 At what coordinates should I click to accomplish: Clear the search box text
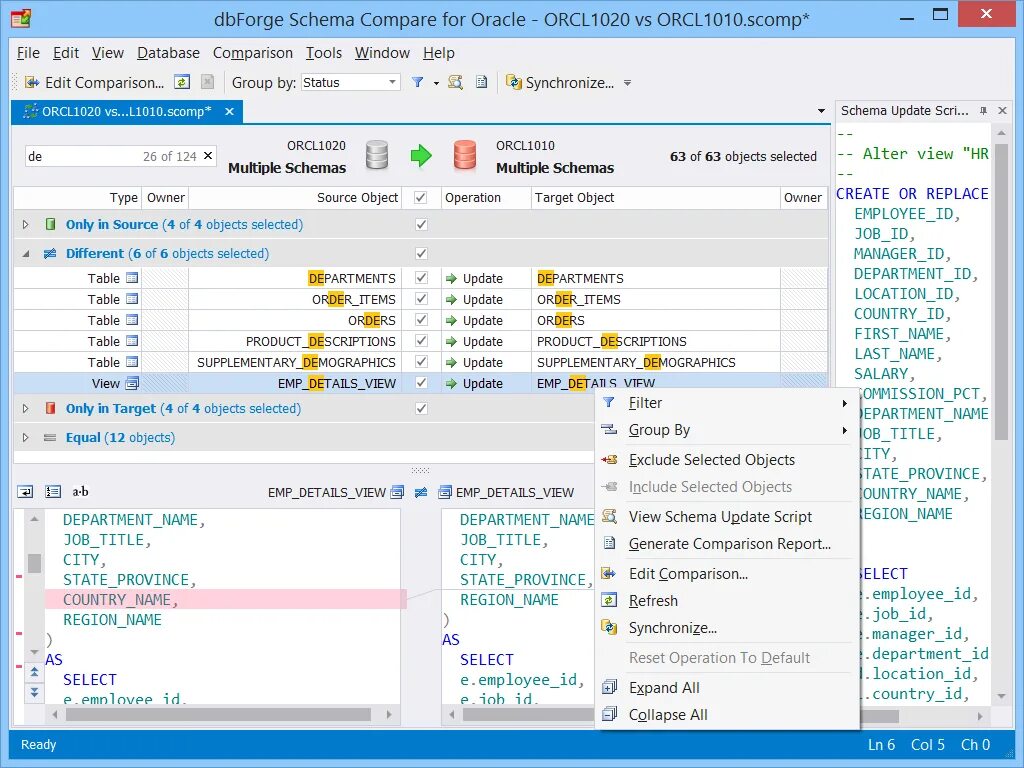click(208, 155)
